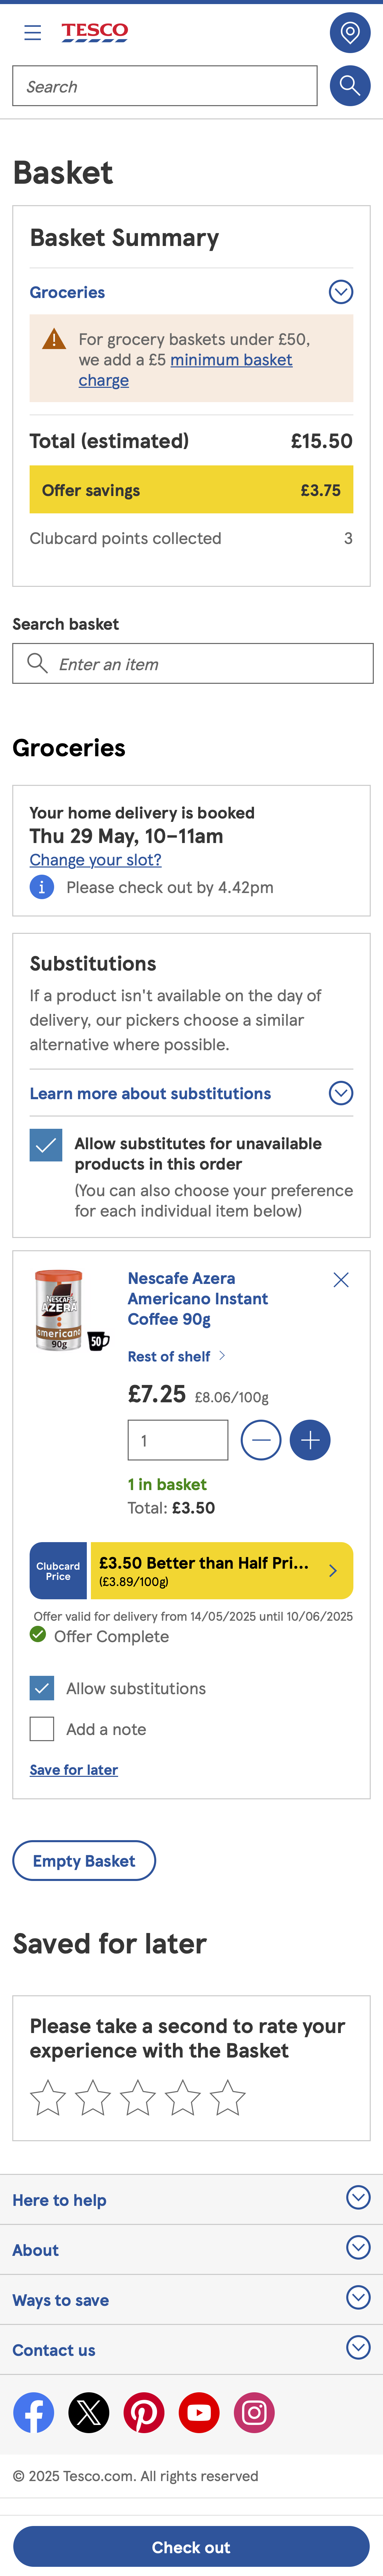Image resolution: width=383 pixels, height=2576 pixels.
Task: Open the Ways to save footer section
Action: [358, 2299]
